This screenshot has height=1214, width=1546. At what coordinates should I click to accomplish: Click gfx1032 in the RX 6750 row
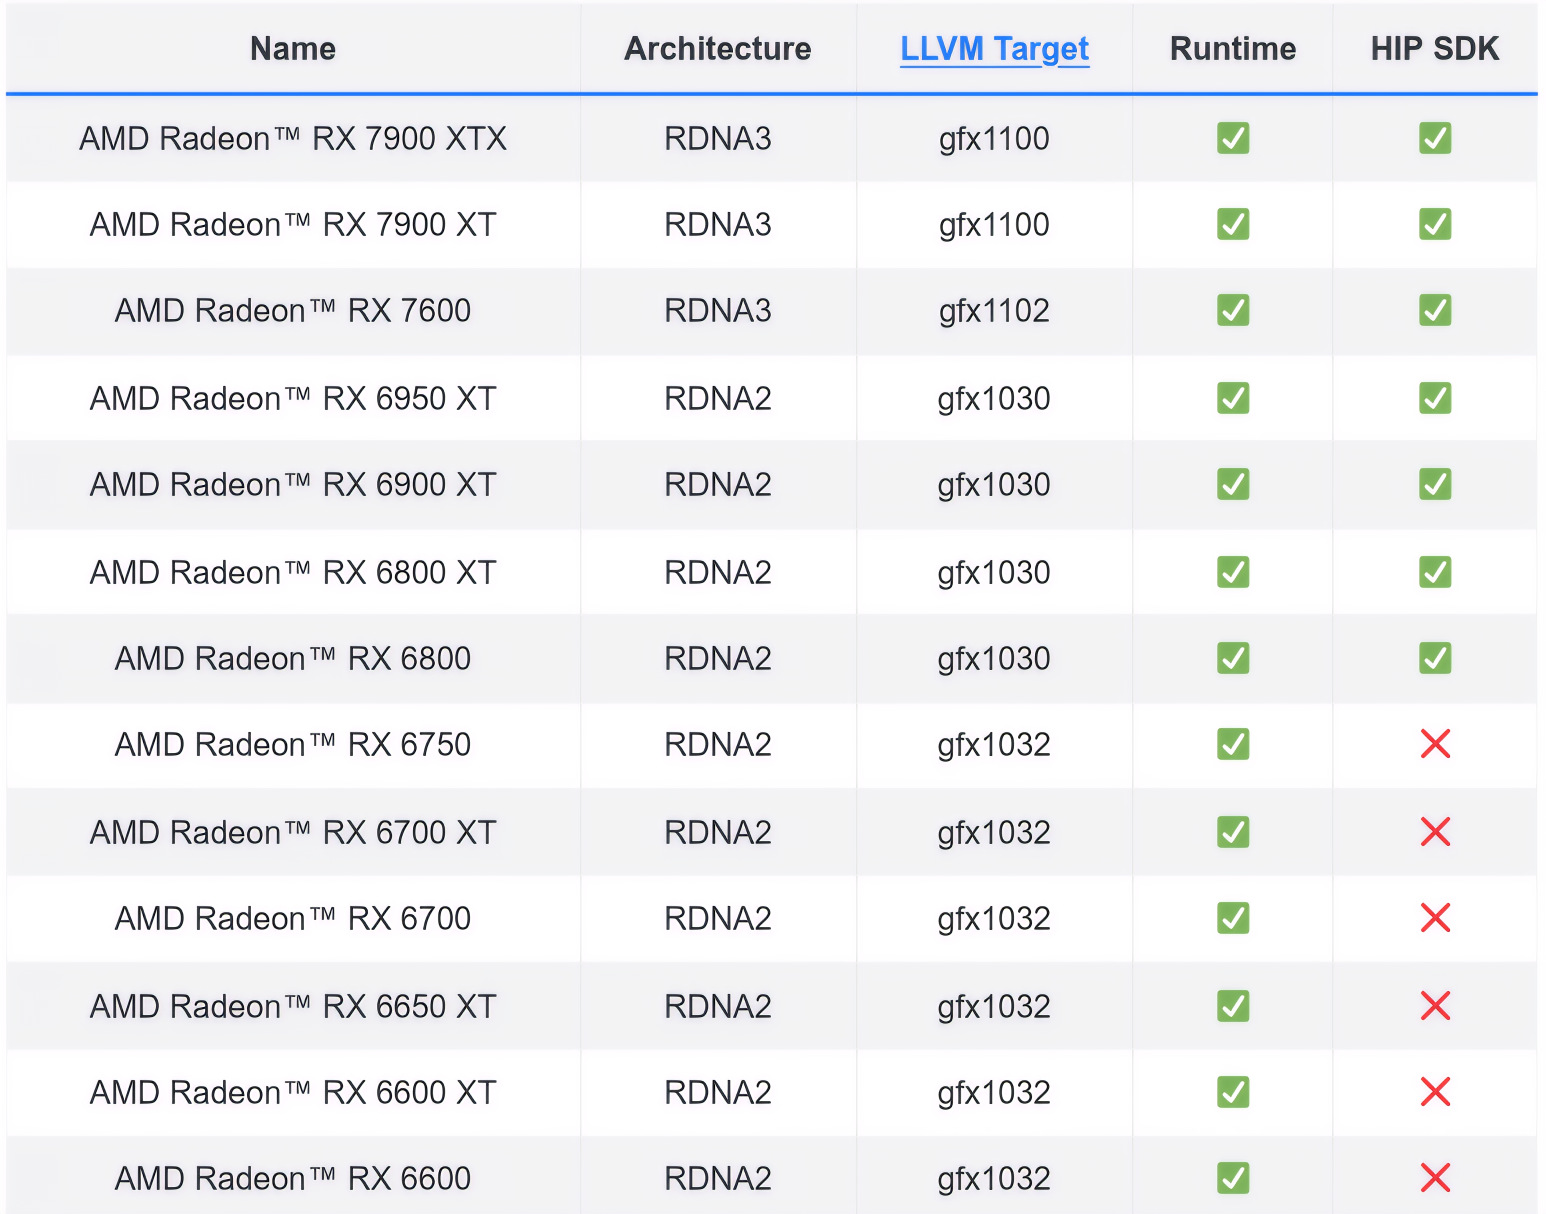(994, 745)
